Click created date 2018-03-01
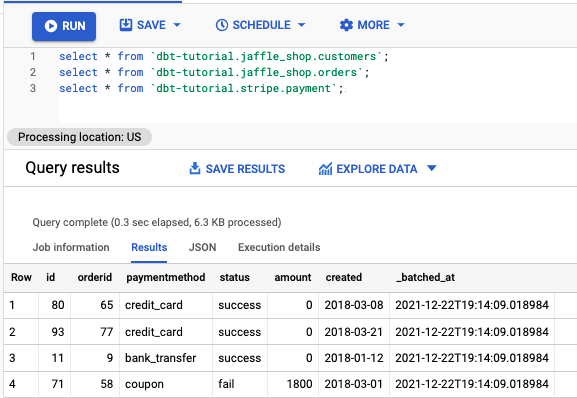 354,384
